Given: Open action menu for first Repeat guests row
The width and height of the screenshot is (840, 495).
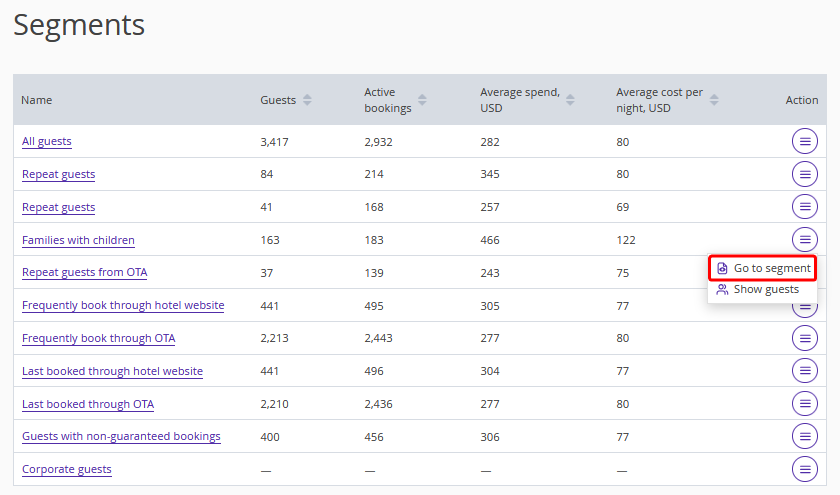Looking at the screenshot, I should pos(804,175).
